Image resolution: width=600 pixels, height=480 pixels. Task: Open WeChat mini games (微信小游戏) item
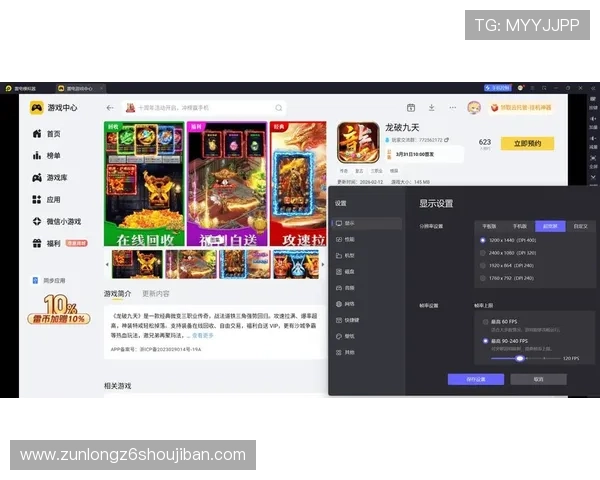(57, 221)
